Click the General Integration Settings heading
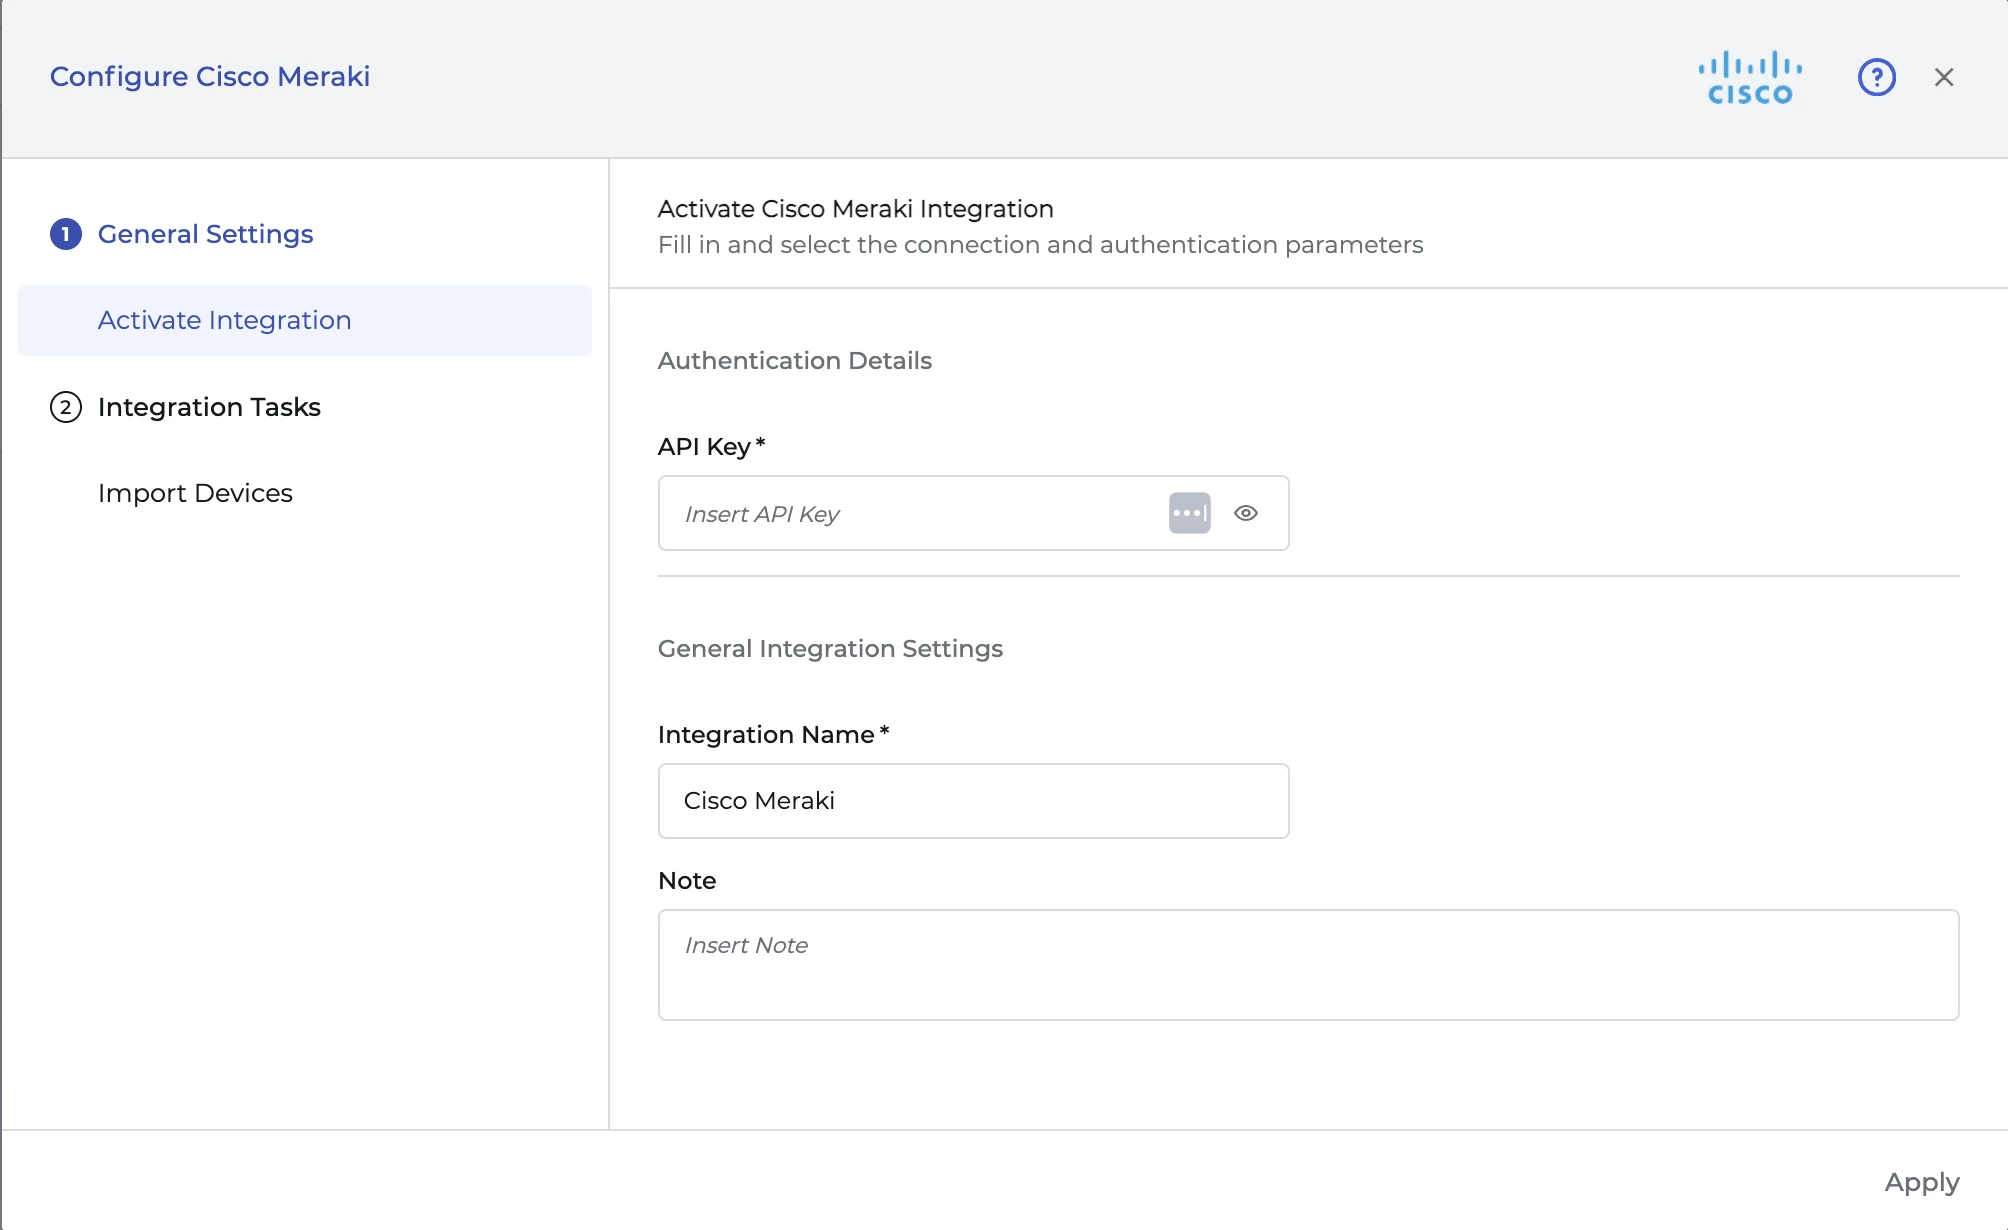Viewport: 2008px width, 1230px height. point(829,649)
